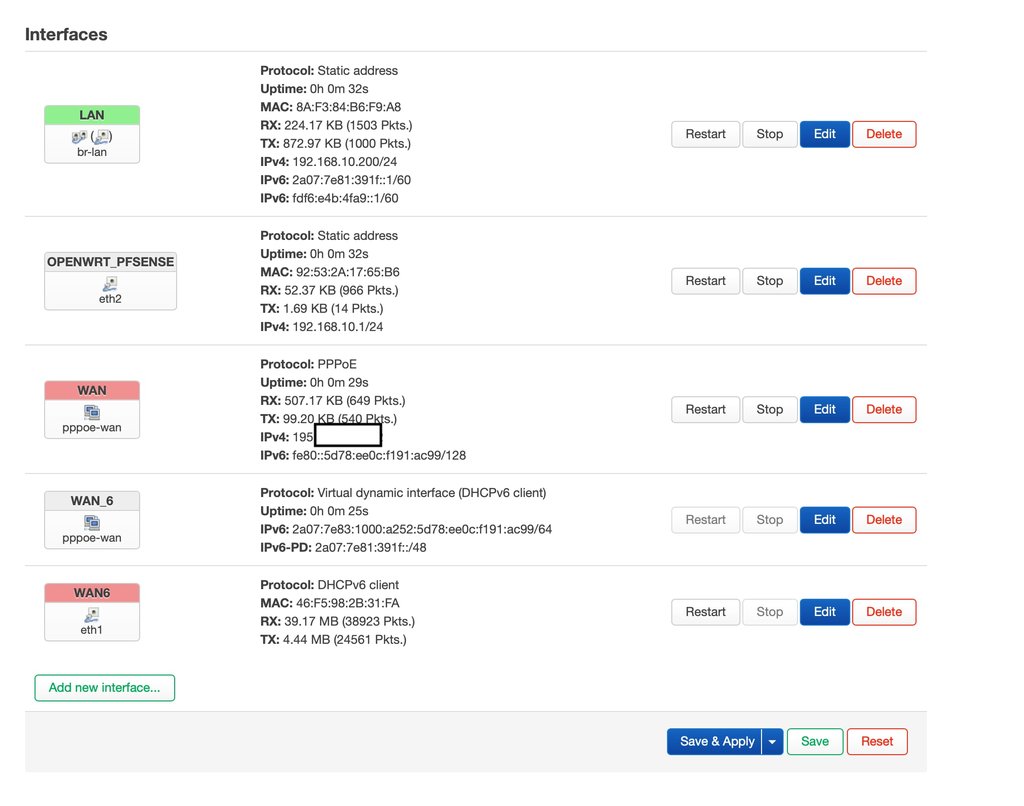Viewport: 1024px width, 806px height.
Task: Click the red WAN interface label
Action: click(91, 391)
